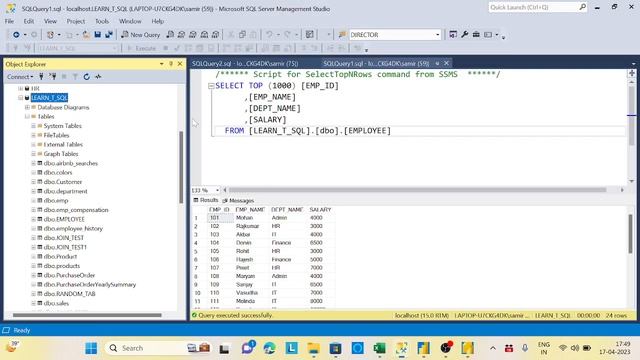The image size is (640, 360).
Task: Open Object Explorer window position dropdown arrow
Action: 162,64
